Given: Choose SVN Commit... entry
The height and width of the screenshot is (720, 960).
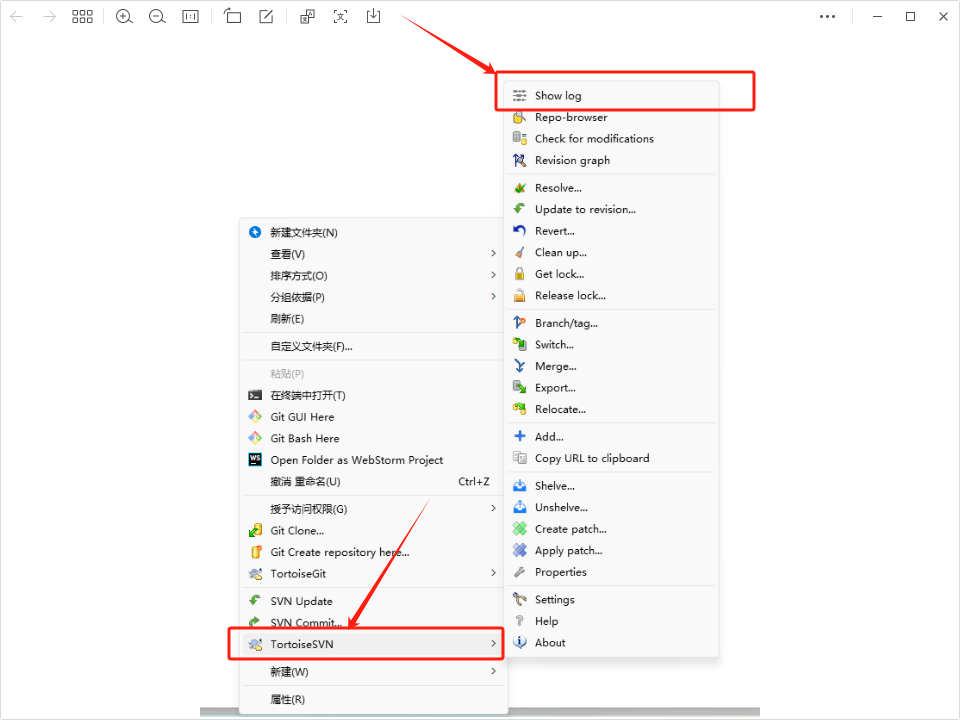Looking at the screenshot, I should (x=372, y=622).
